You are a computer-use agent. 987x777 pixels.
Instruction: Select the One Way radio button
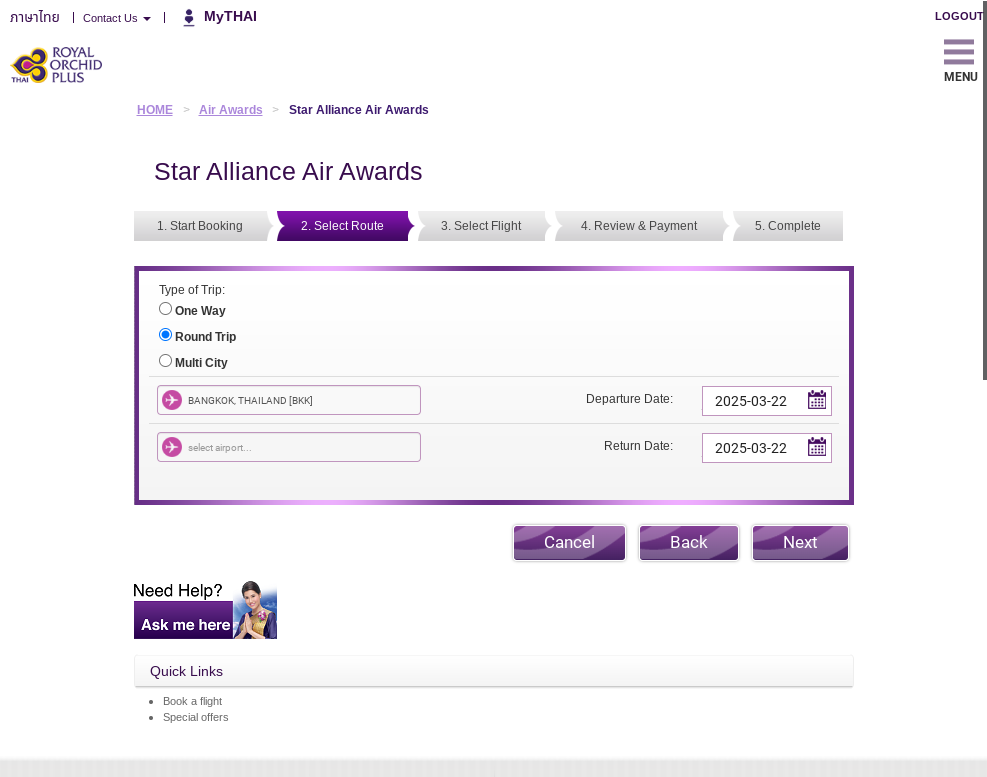[x=166, y=309]
